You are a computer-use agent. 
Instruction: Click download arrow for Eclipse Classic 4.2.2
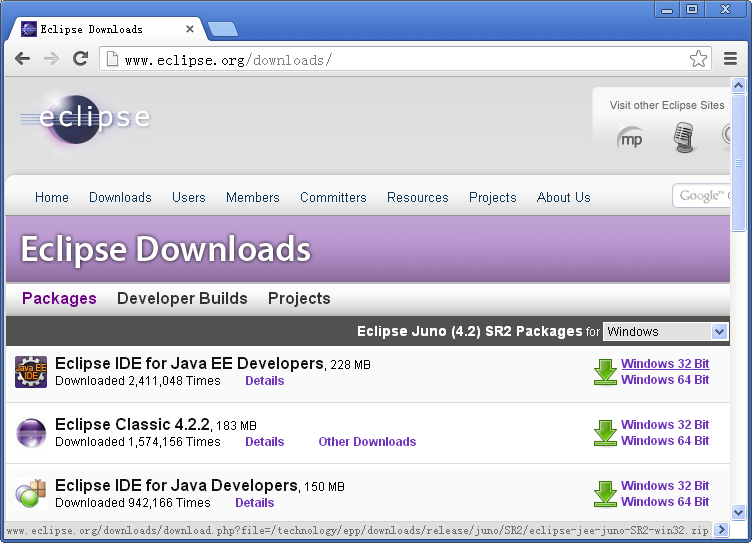click(x=605, y=433)
